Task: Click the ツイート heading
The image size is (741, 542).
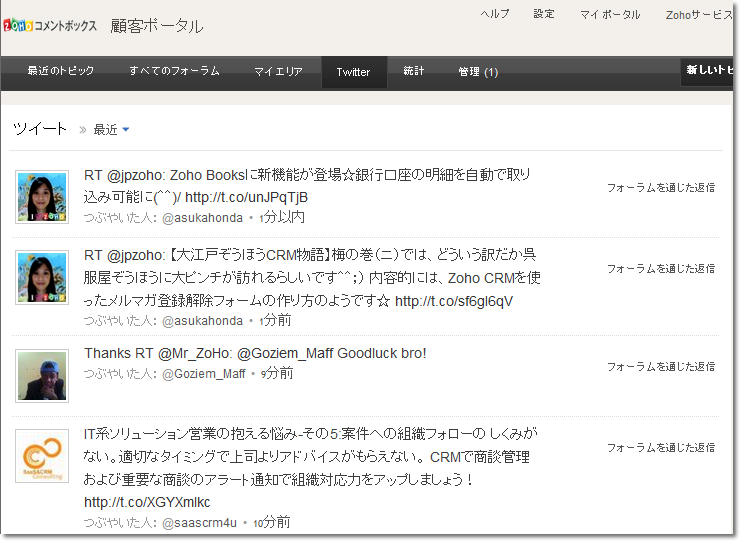Action: click(x=40, y=129)
